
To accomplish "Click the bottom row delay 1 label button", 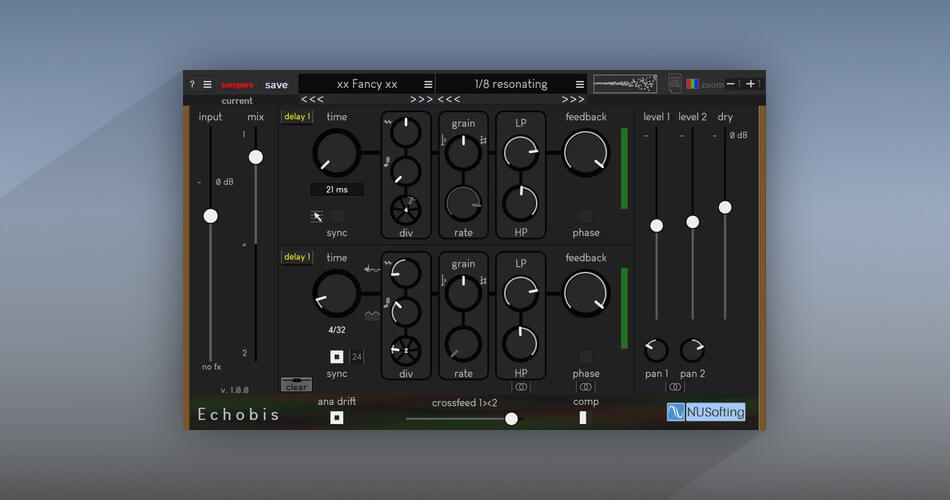I will pos(297,257).
